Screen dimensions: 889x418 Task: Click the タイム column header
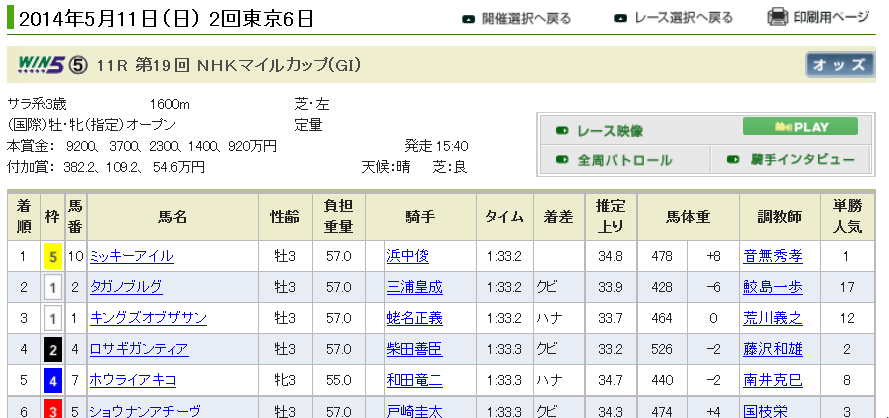pyautogui.click(x=505, y=216)
